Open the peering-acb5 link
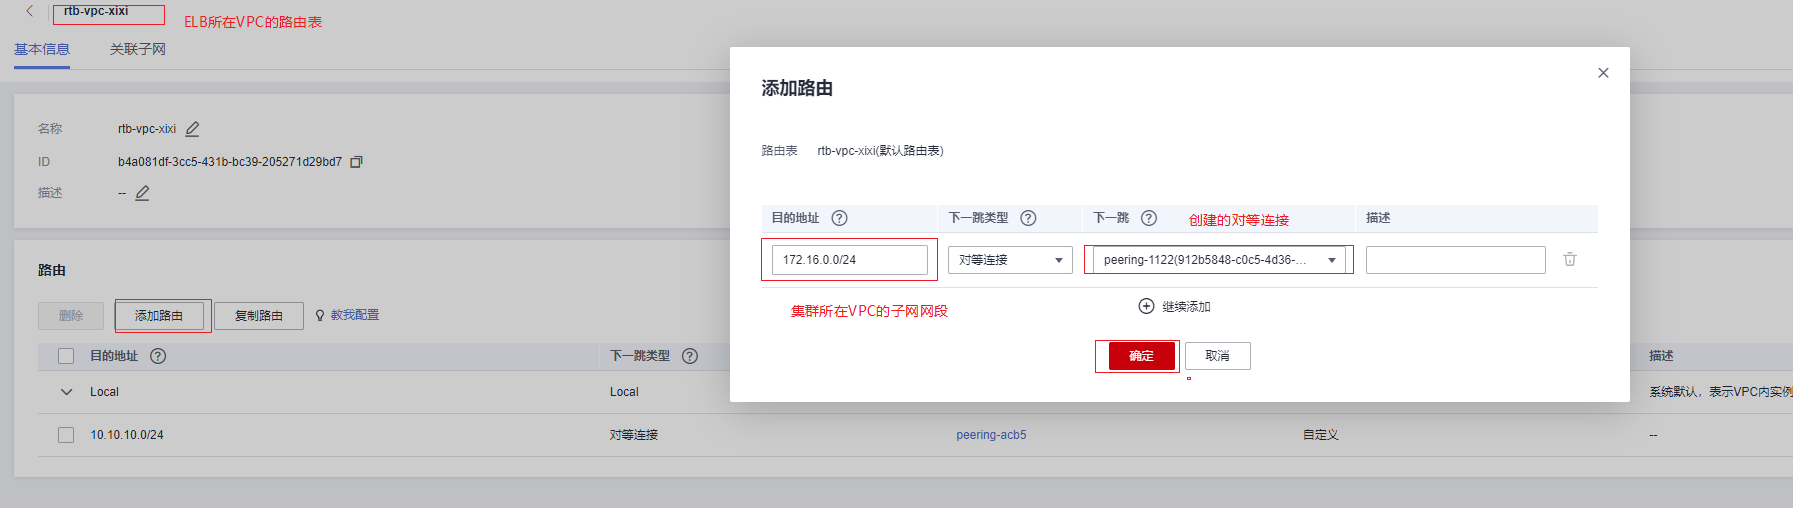 (x=991, y=435)
